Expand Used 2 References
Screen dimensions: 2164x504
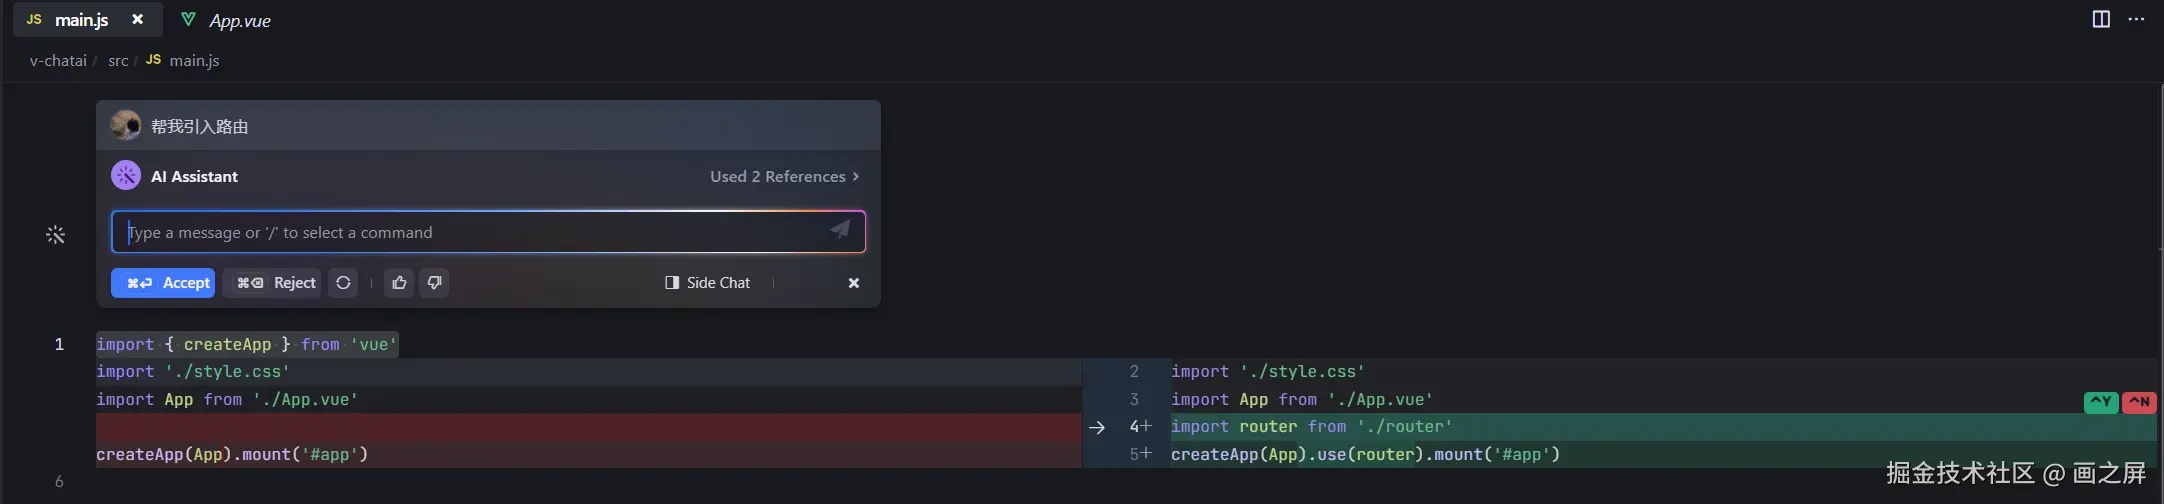click(x=784, y=177)
